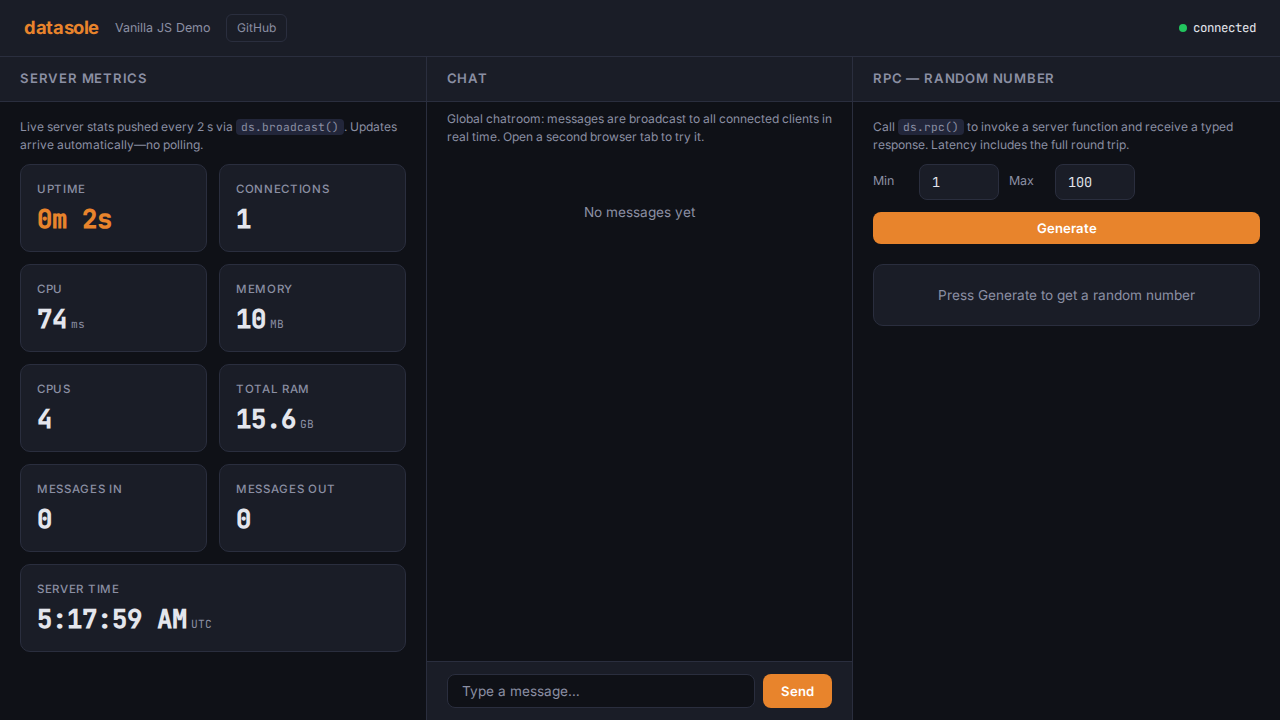The height and width of the screenshot is (720, 1280).
Task: Click the connected status label
Action: (x=1224, y=28)
